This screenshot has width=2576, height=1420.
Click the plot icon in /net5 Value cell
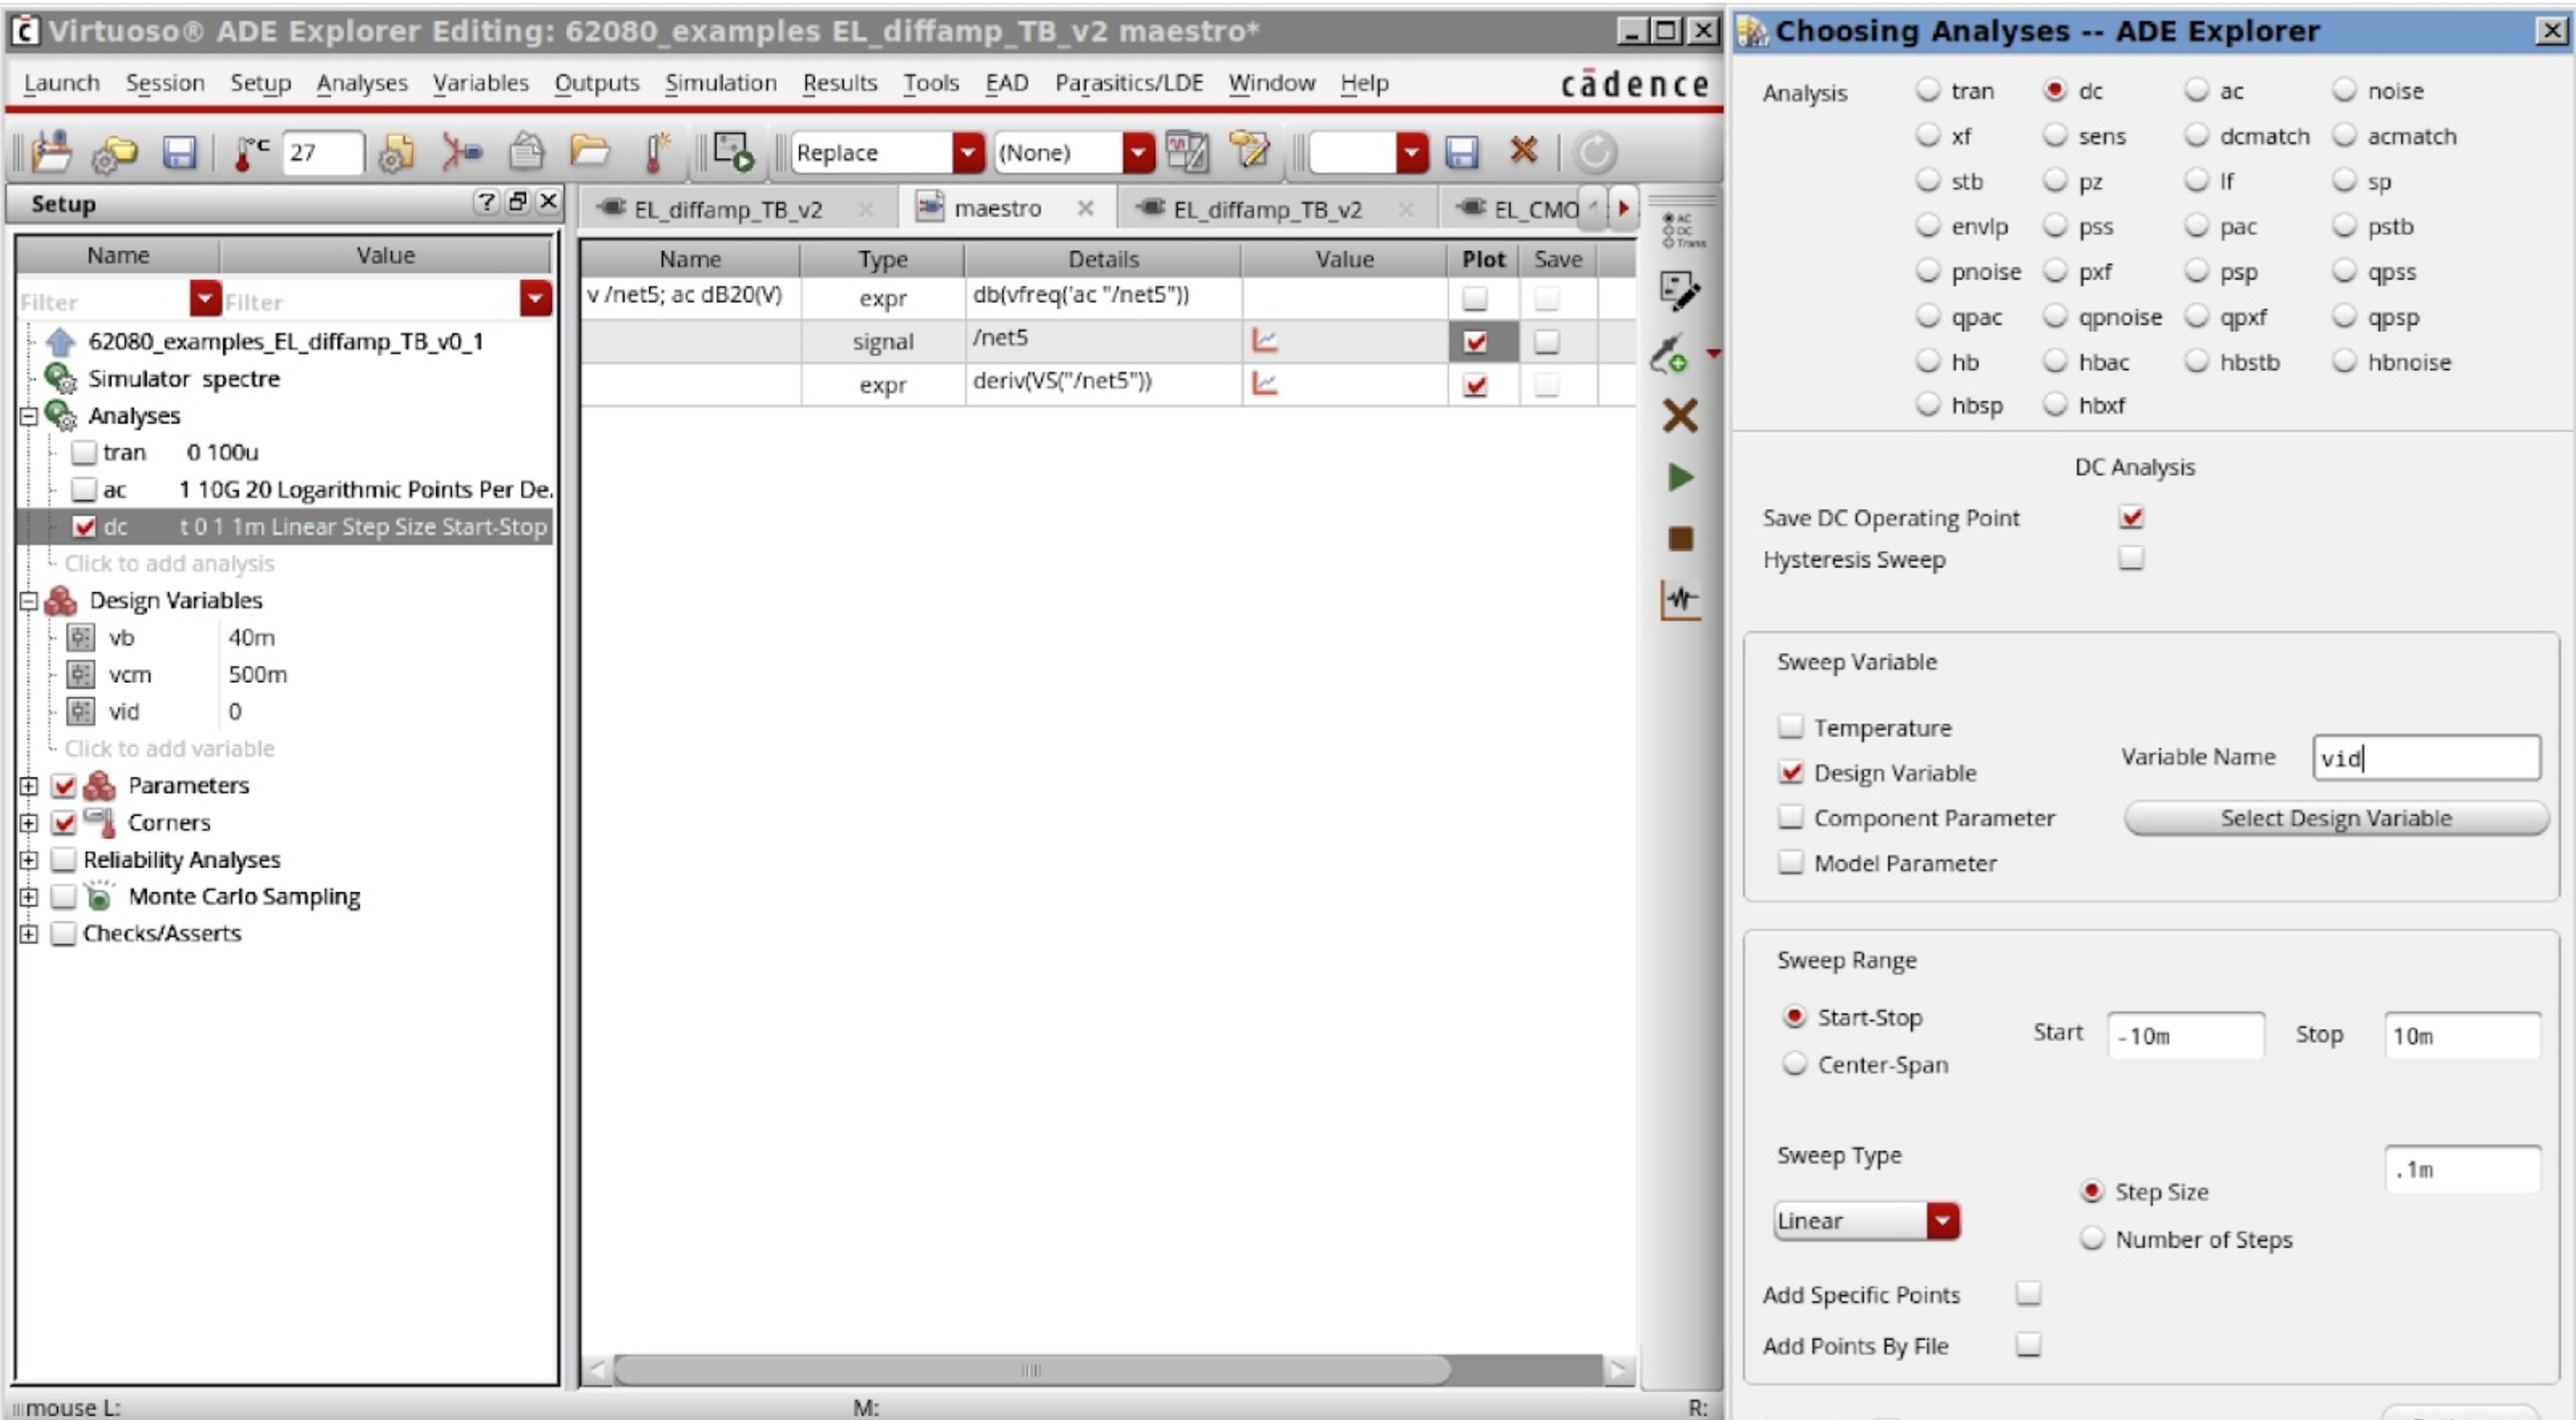coord(1264,341)
